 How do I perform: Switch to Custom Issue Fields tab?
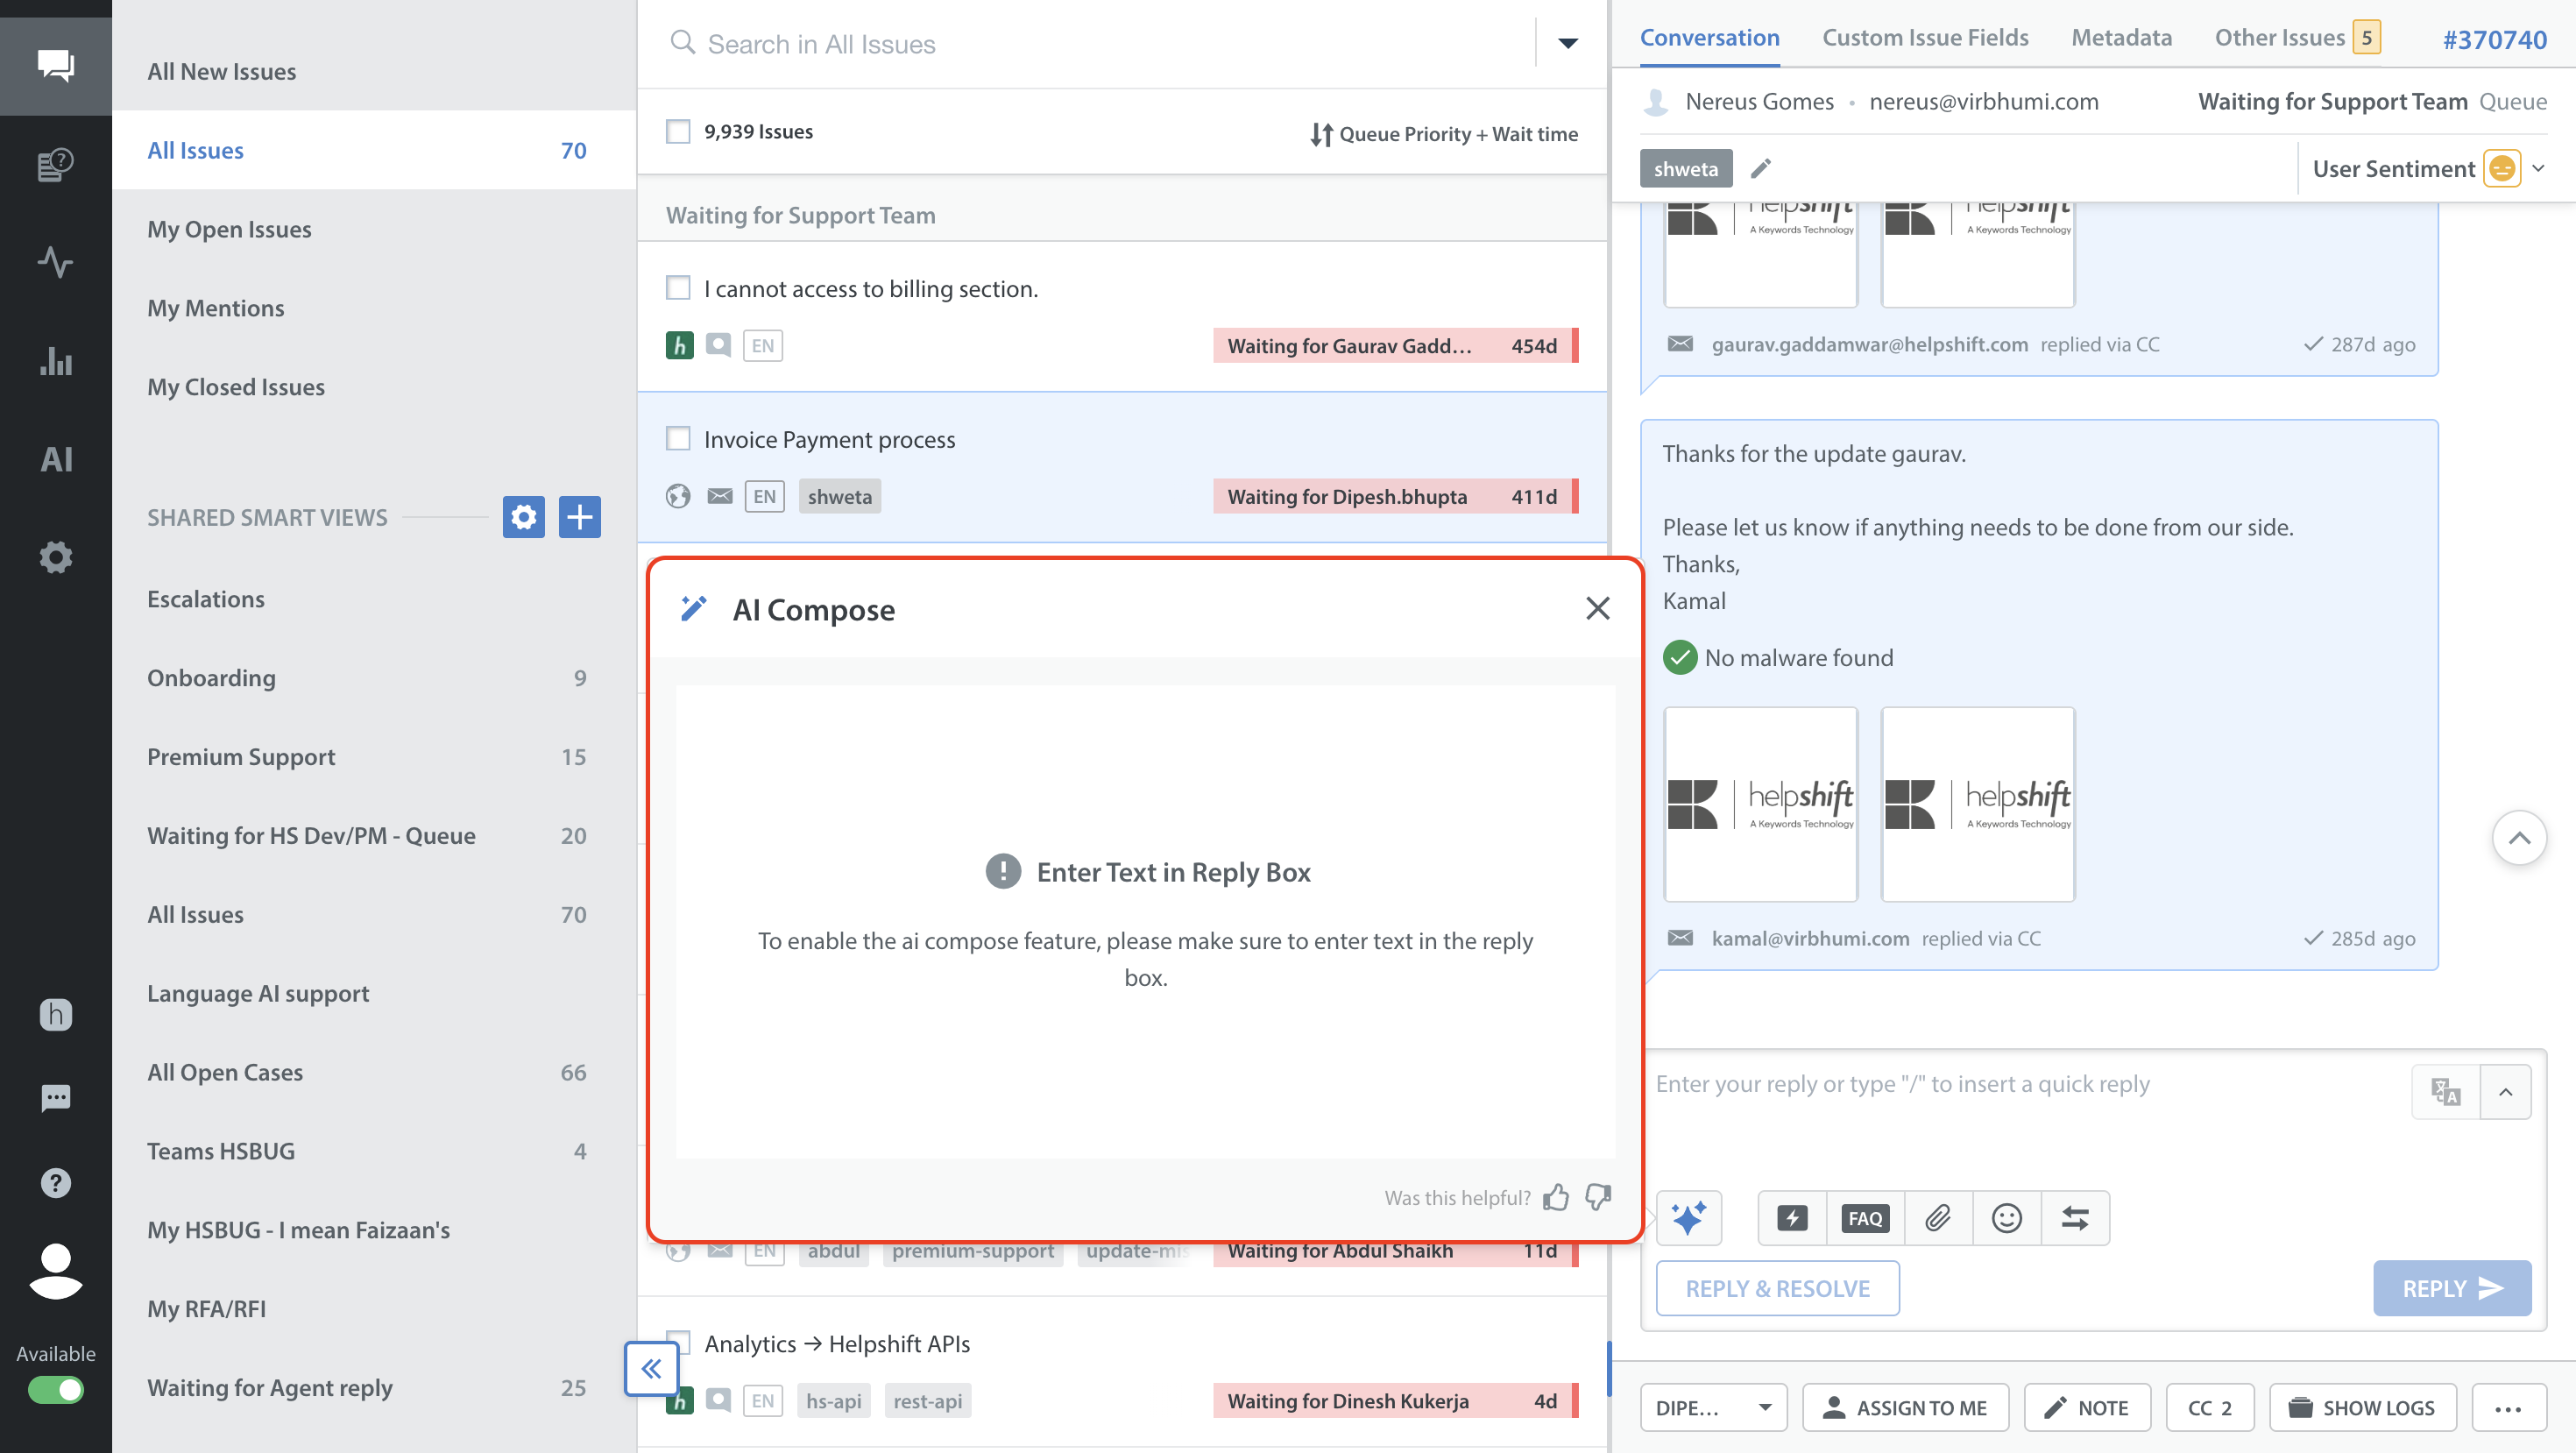(1924, 38)
